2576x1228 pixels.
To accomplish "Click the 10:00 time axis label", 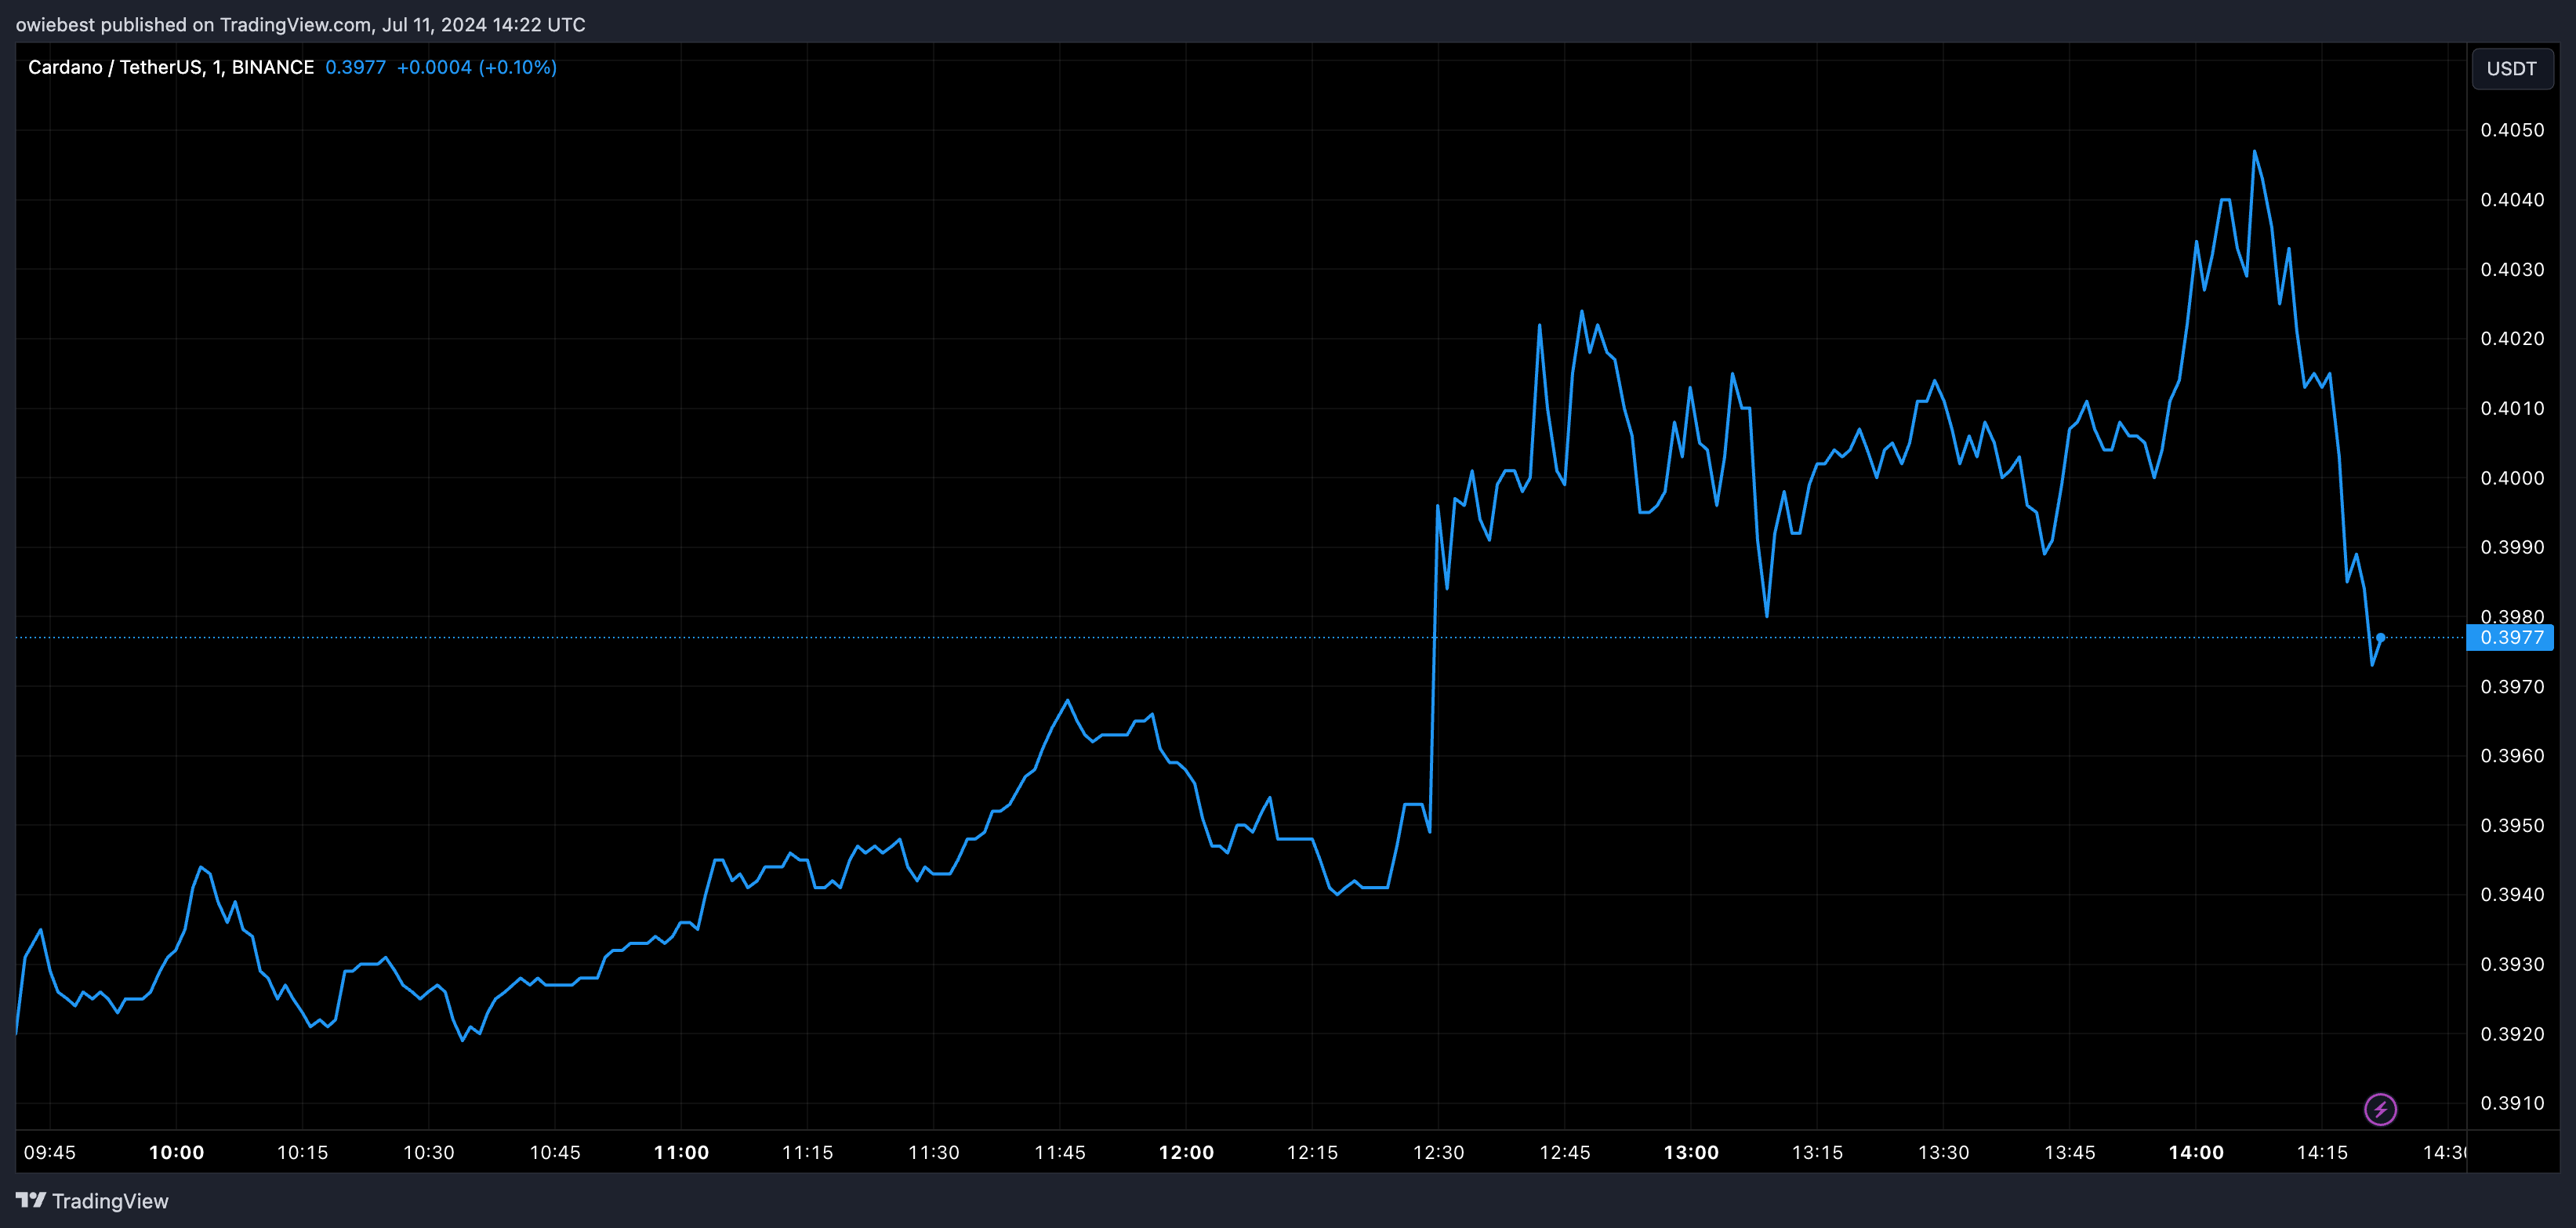I will point(176,1152).
